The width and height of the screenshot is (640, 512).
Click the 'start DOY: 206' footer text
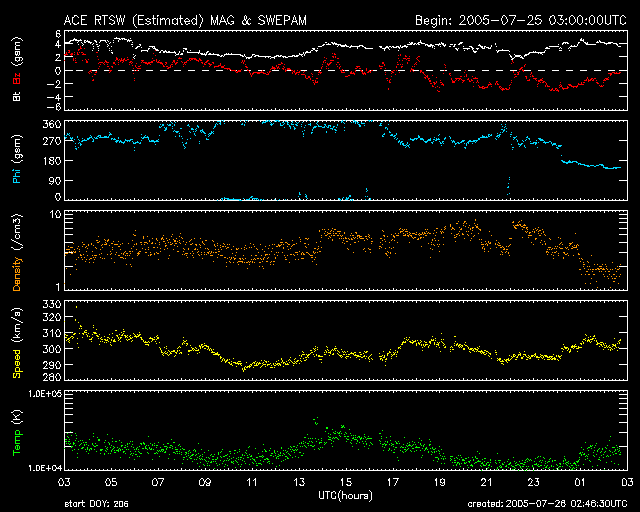96,504
